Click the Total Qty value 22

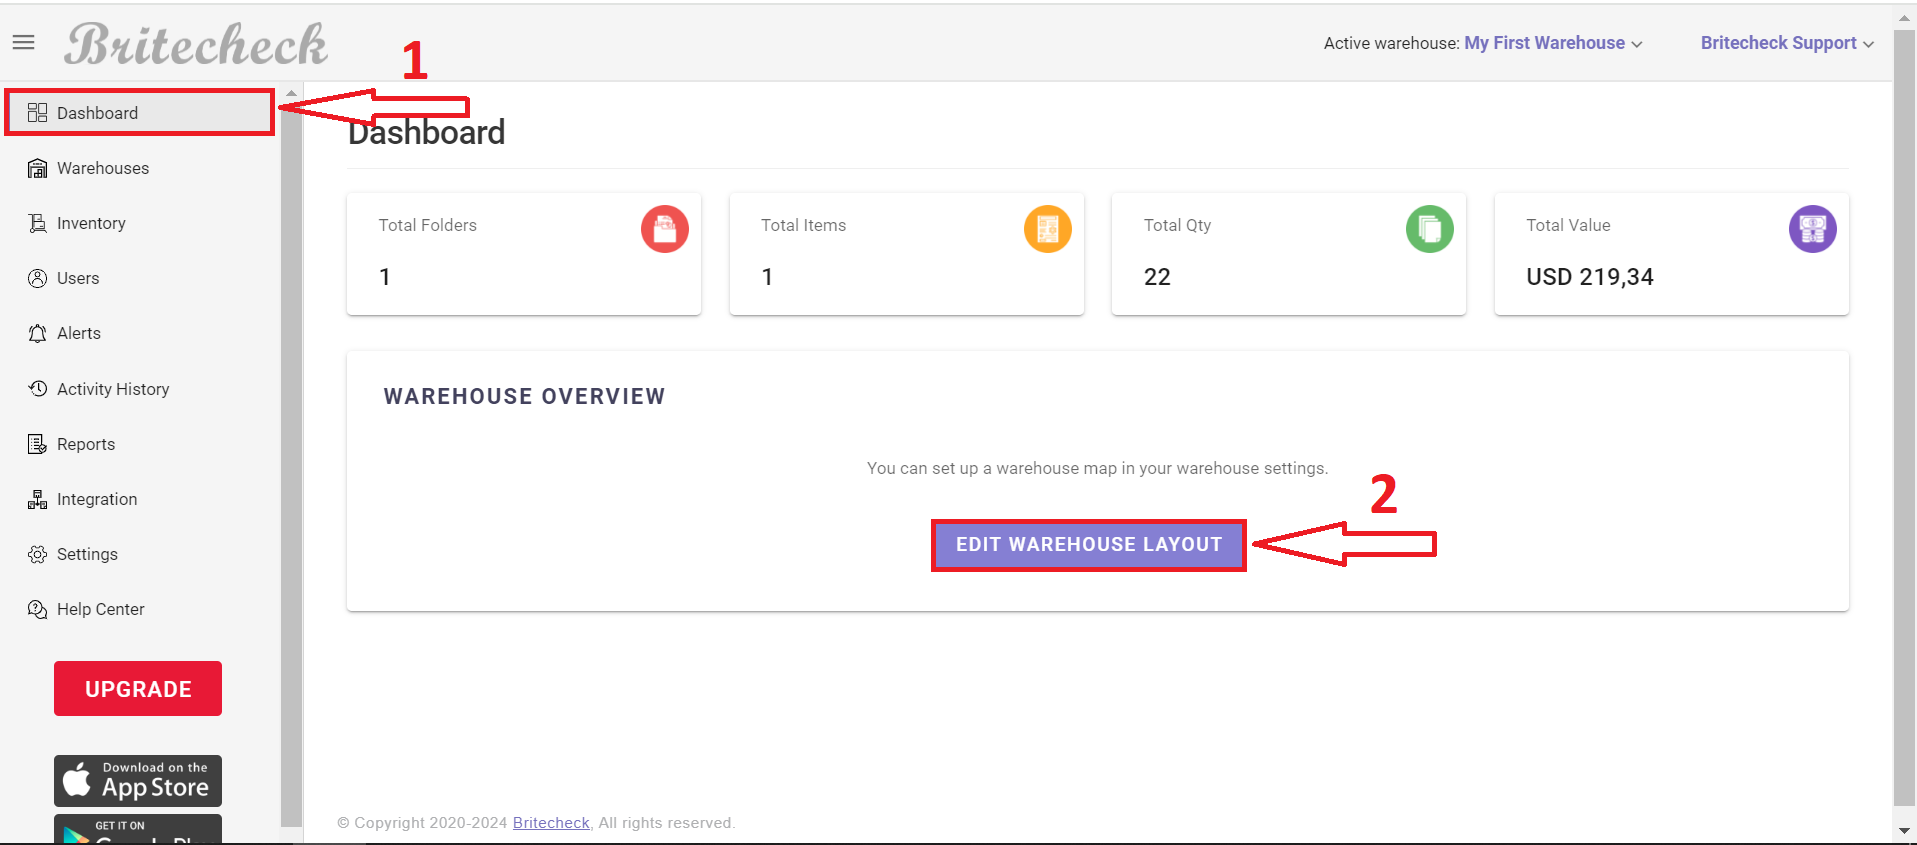[x=1157, y=277]
